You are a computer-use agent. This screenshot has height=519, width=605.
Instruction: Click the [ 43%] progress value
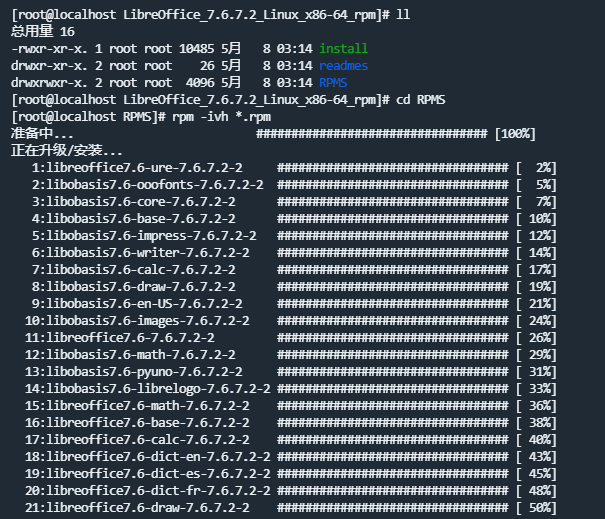(536, 456)
